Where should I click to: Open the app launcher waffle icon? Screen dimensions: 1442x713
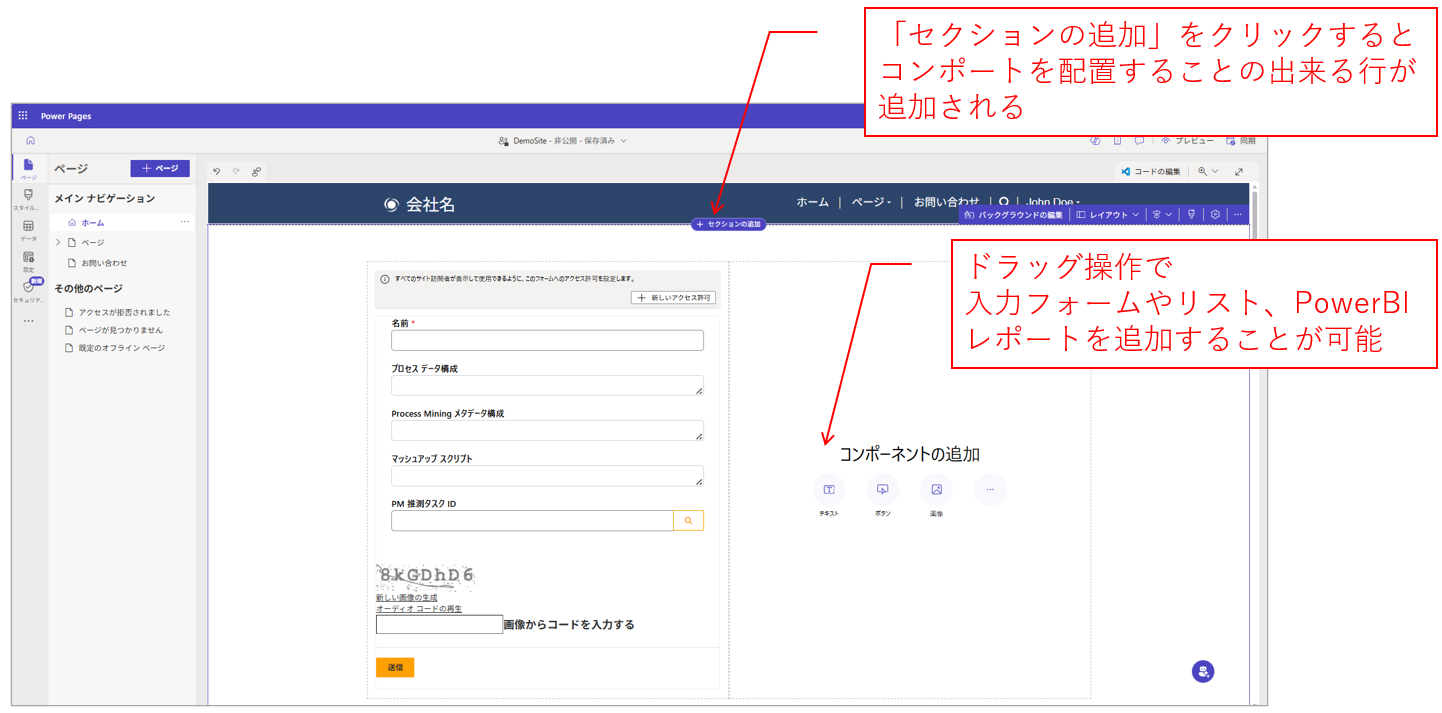coord(23,116)
